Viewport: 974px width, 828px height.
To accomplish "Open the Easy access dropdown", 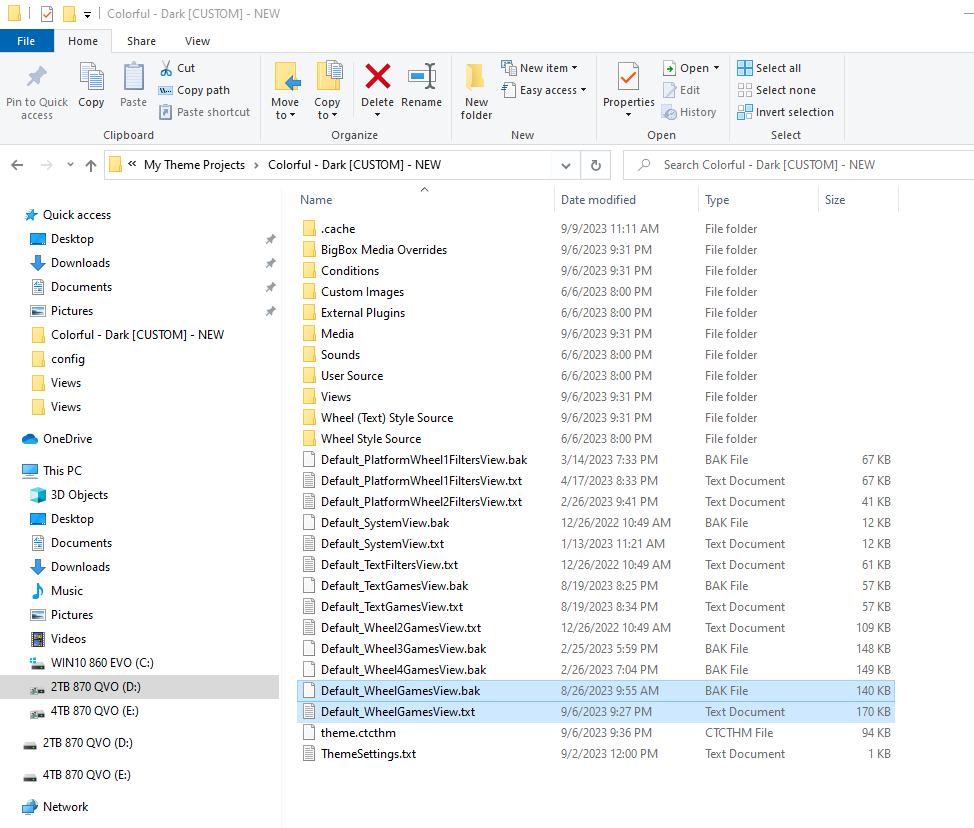I will click(544, 90).
